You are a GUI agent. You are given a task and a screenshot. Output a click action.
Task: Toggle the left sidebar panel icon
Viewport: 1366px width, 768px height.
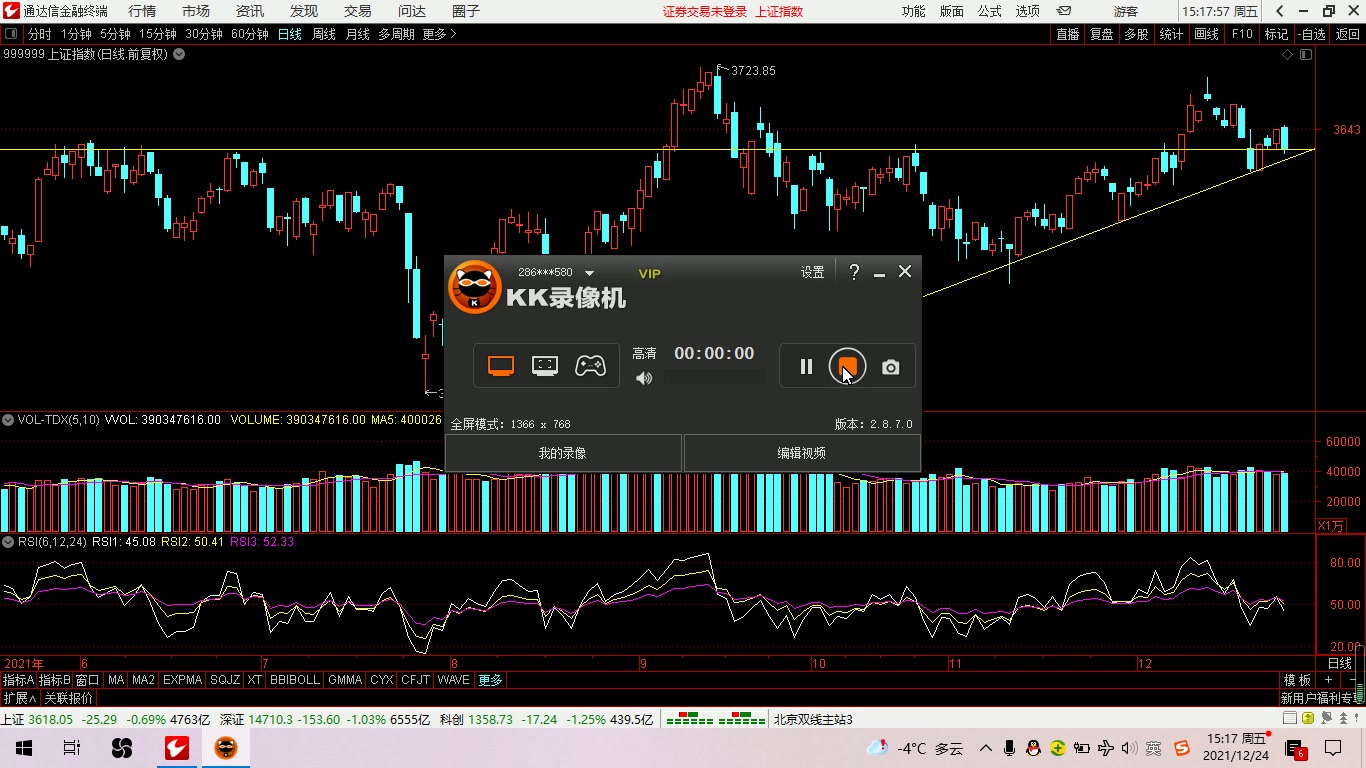click(10, 34)
